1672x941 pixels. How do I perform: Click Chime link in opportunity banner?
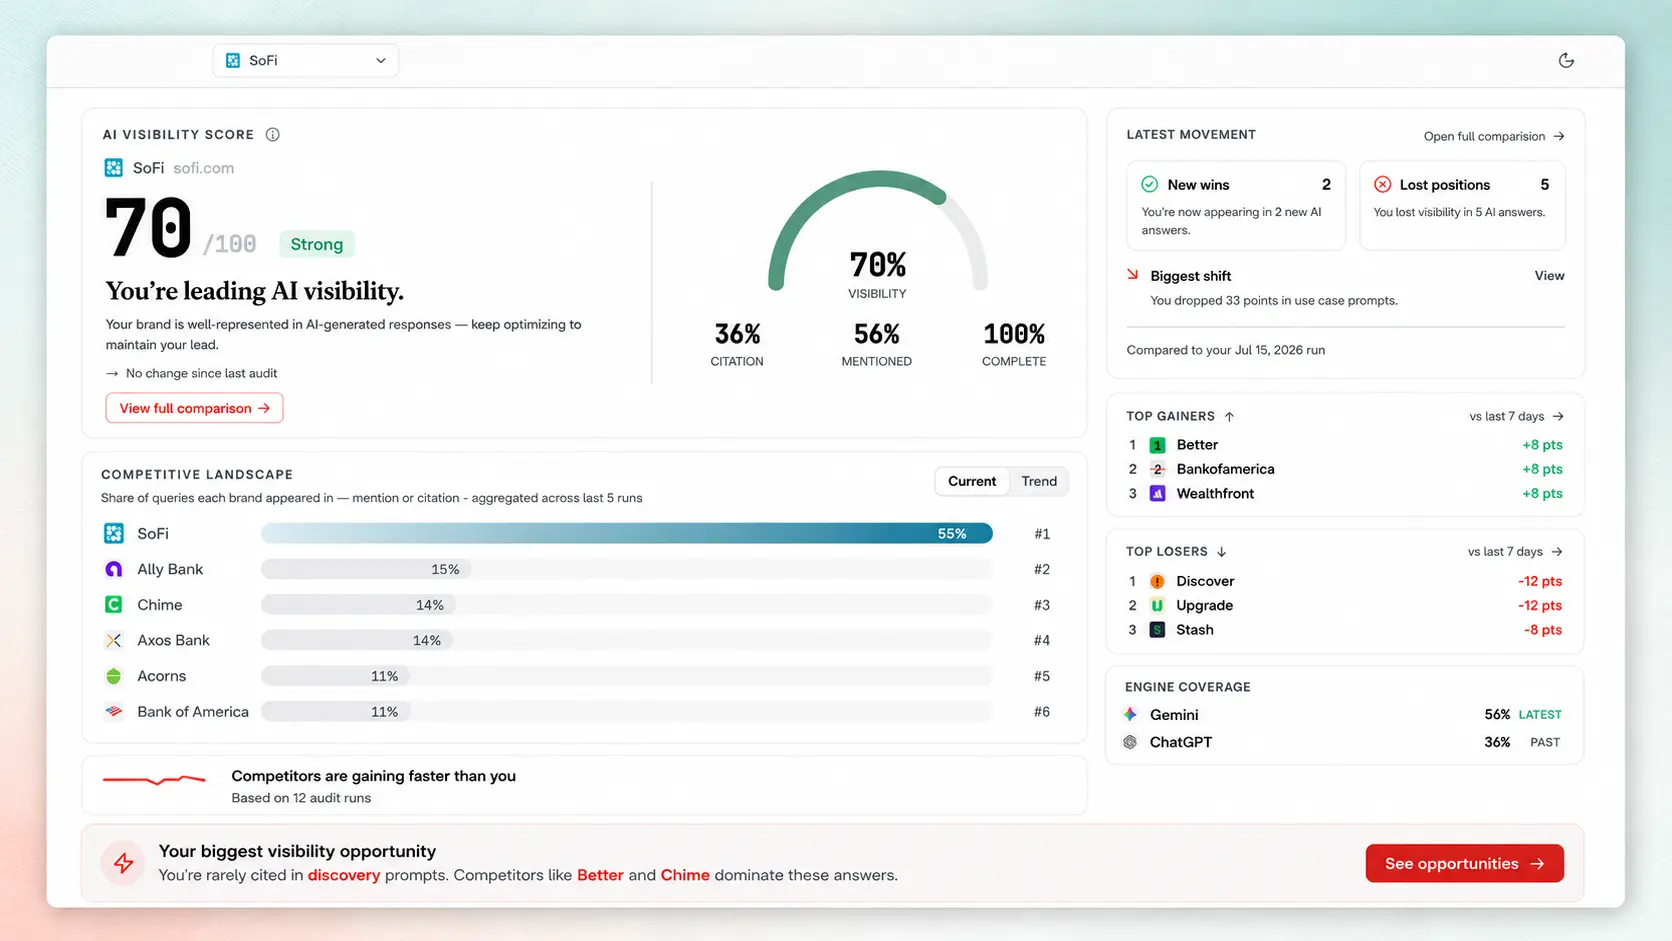tap(685, 875)
